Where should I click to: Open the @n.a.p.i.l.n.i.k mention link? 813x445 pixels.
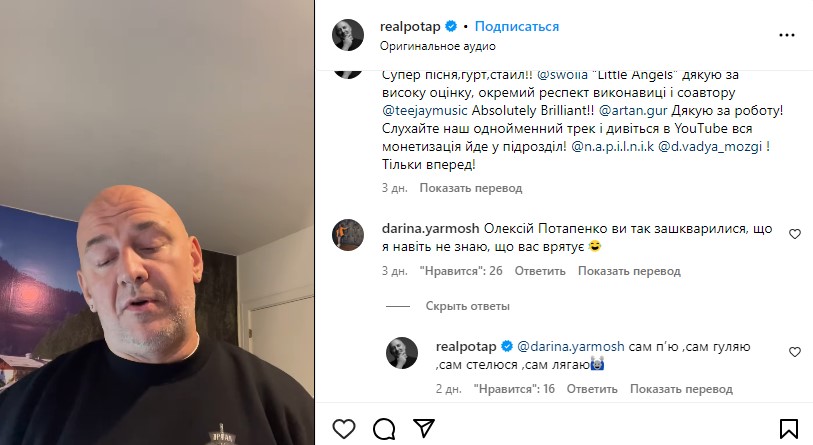(x=612, y=146)
